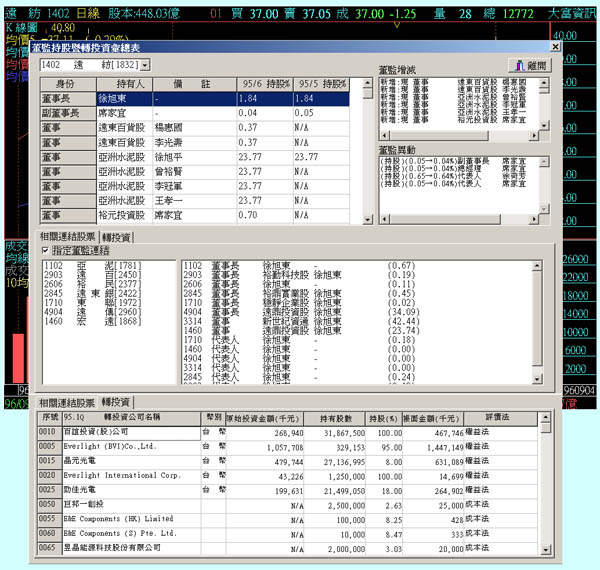Select linked stock 1460 宏遠

pyautogui.click(x=93, y=321)
